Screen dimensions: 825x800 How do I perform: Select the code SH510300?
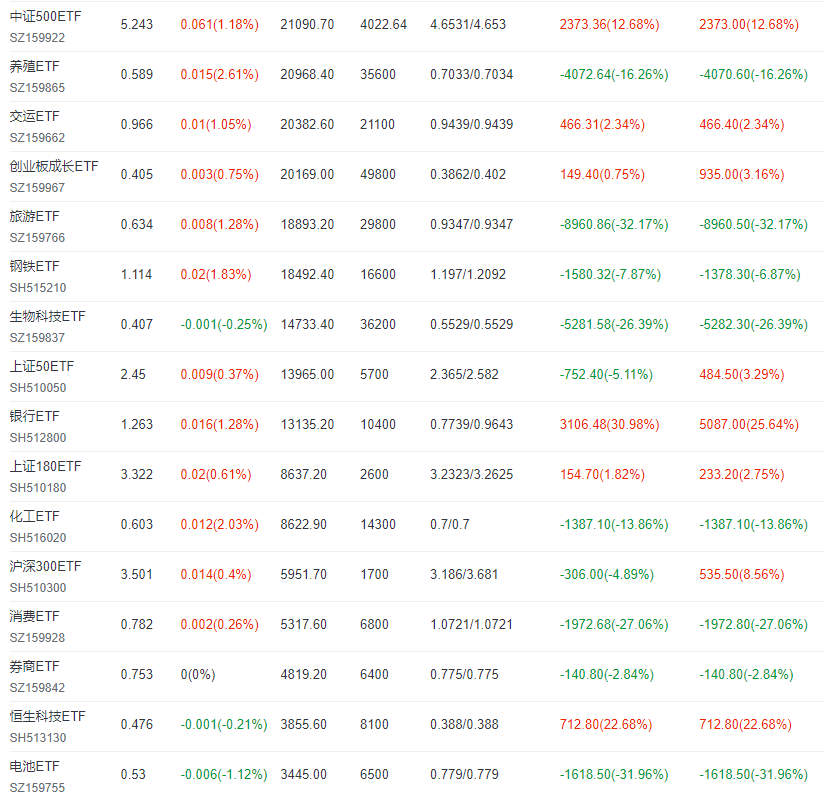pos(38,588)
